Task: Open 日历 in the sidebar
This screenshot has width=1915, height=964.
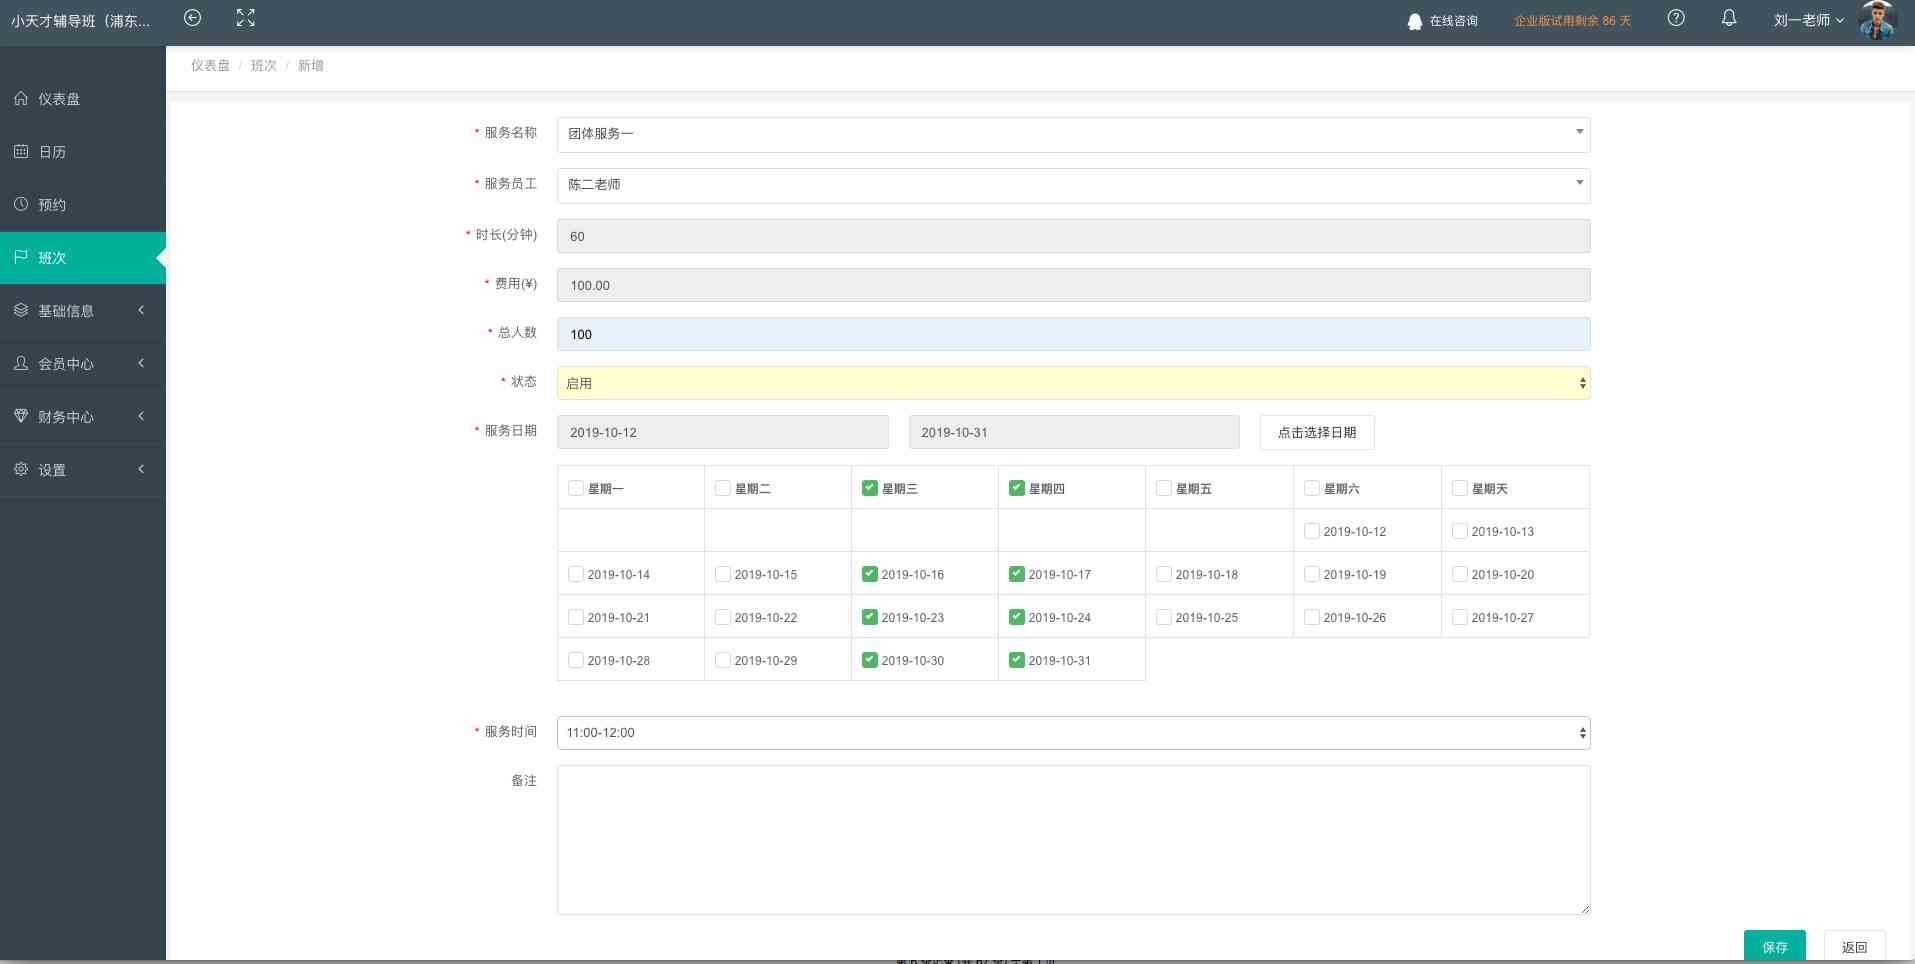Action: (x=52, y=152)
